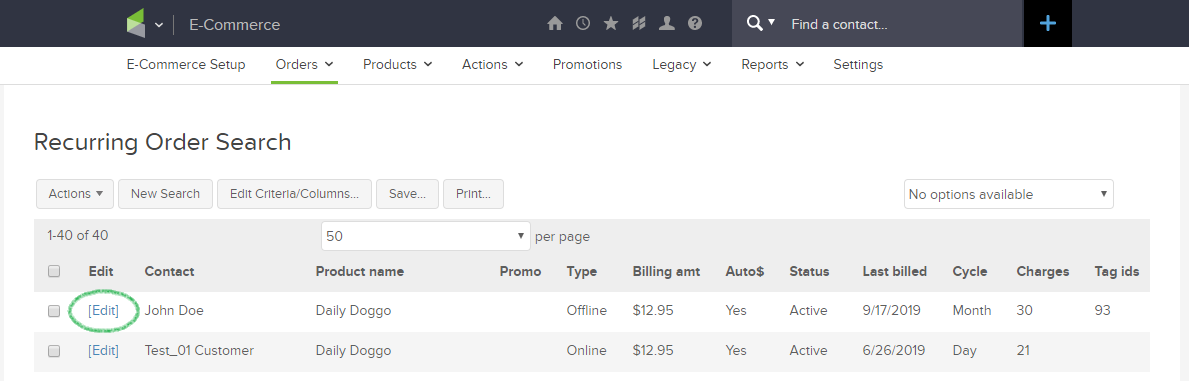Toggle the select-all header checkbox

point(54,271)
